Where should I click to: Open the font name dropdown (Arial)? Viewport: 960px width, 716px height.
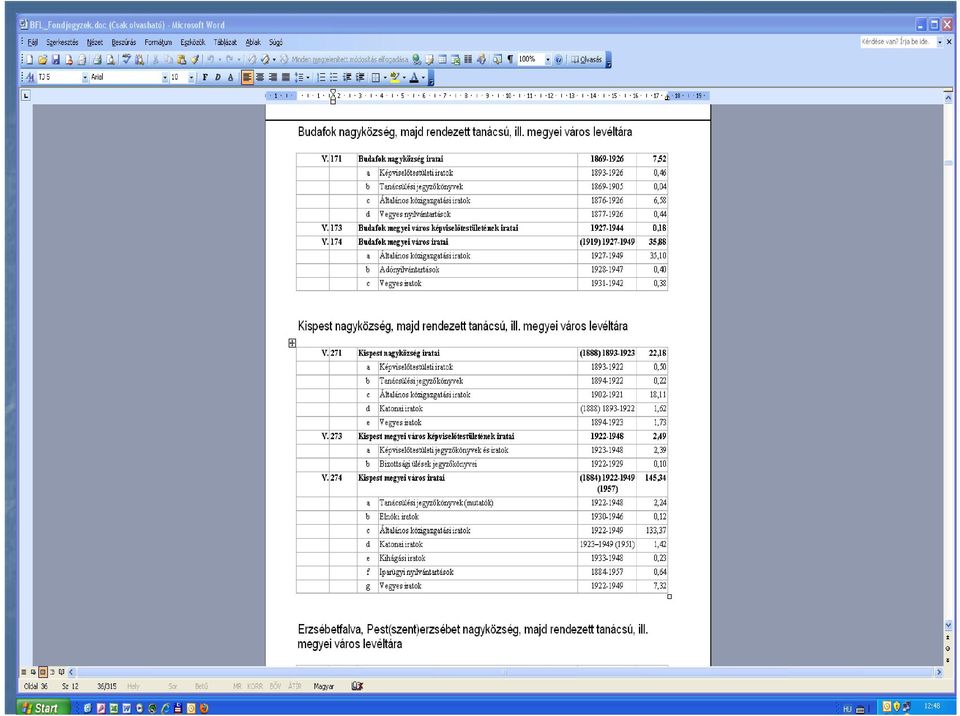165,77
